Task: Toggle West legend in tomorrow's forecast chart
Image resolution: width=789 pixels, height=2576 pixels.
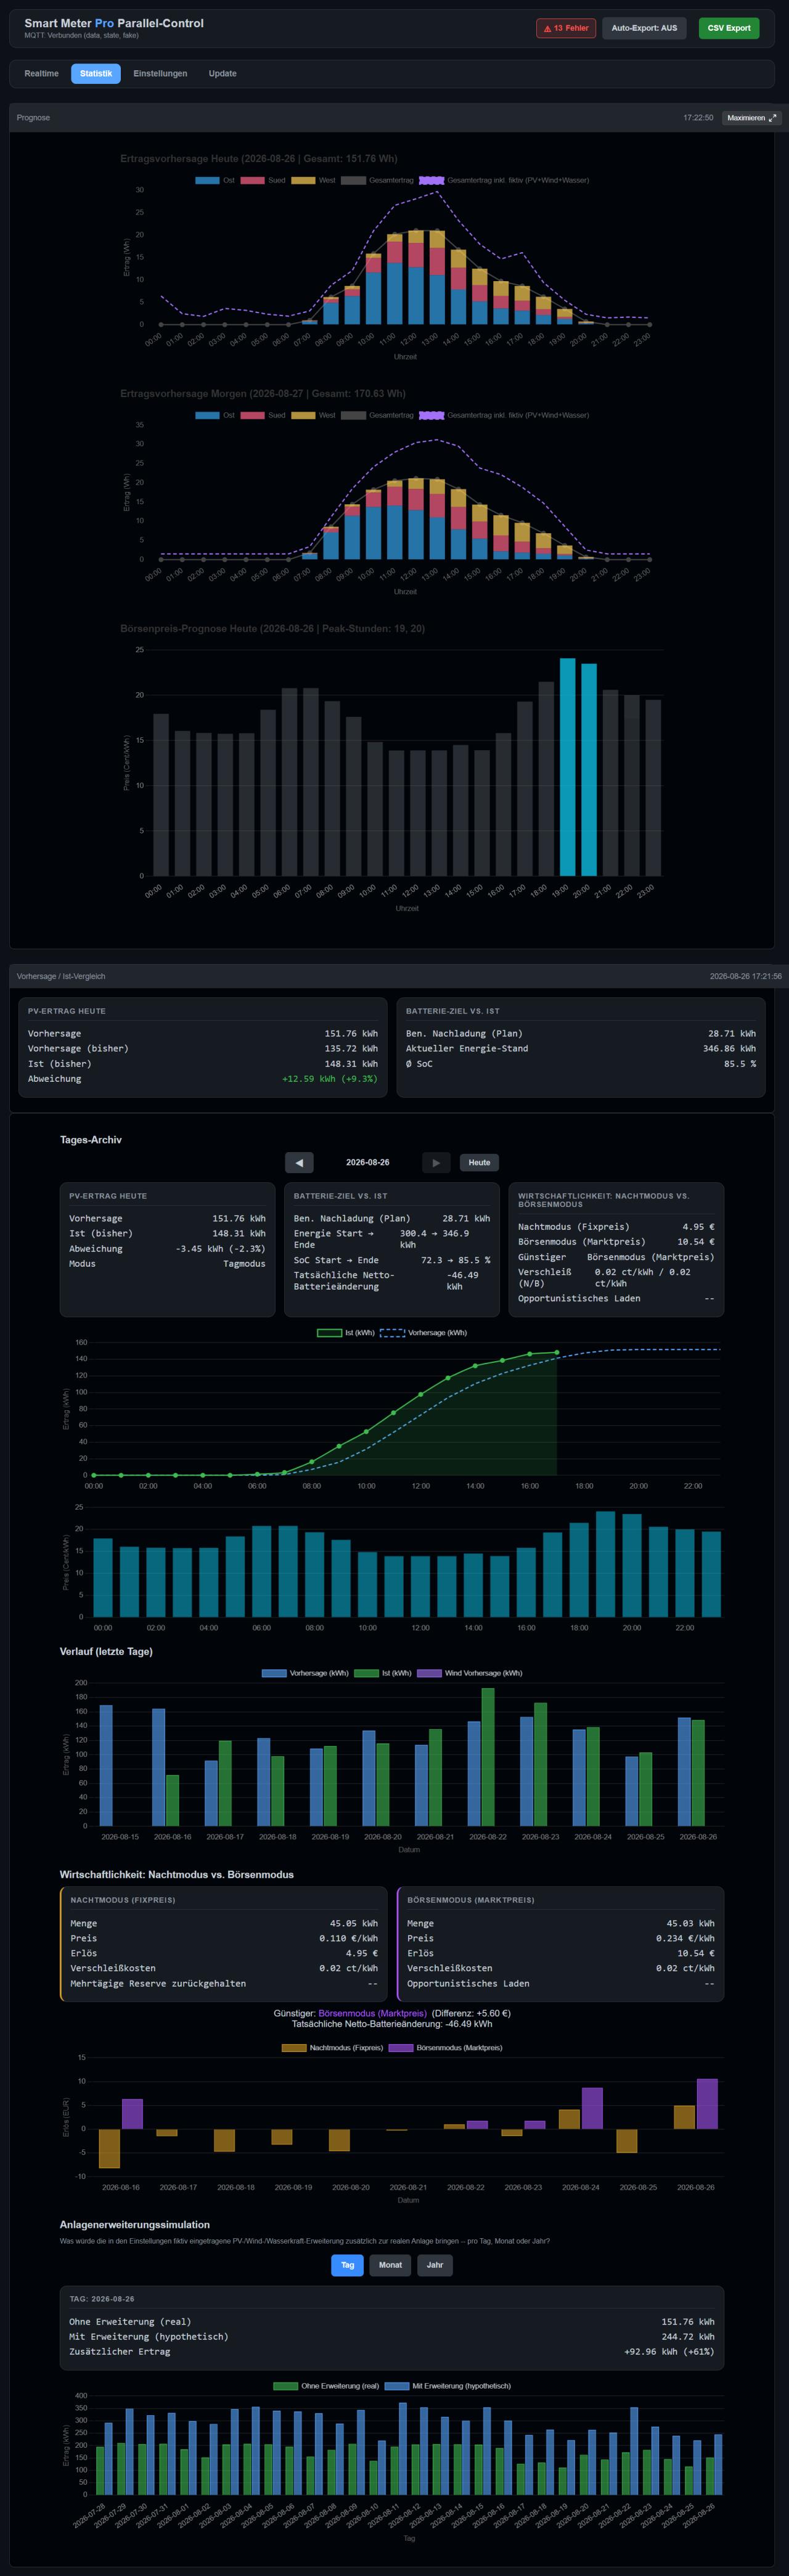Action: tap(303, 415)
